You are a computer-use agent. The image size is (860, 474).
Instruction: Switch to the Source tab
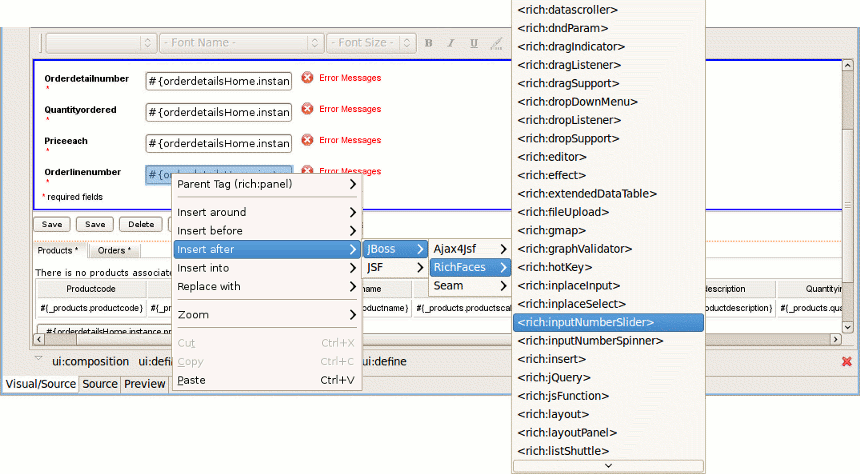pos(100,384)
